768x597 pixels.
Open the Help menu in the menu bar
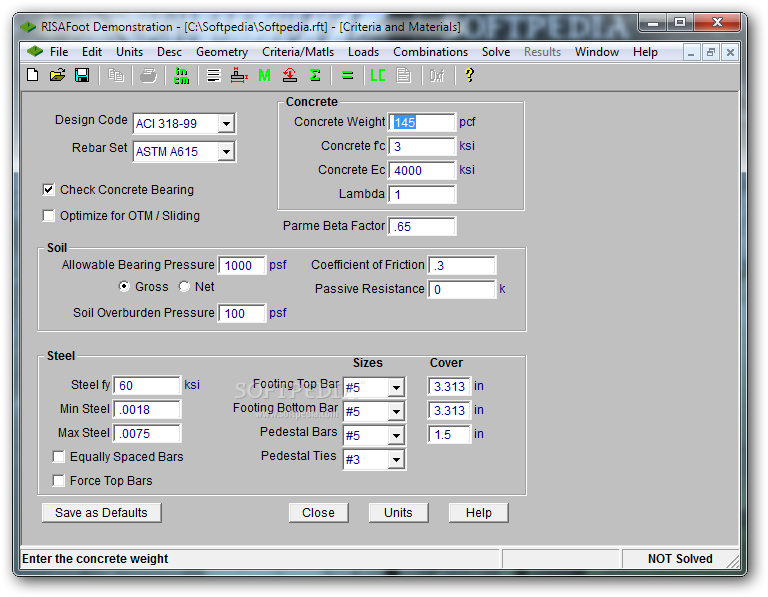click(x=645, y=52)
